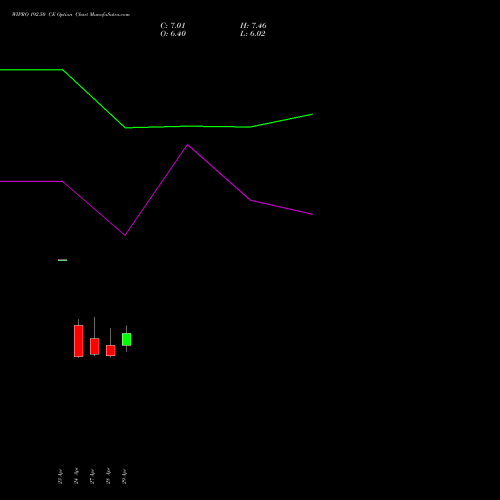
Task: Select the close value C: 7.01
Action: [x=173, y=25]
